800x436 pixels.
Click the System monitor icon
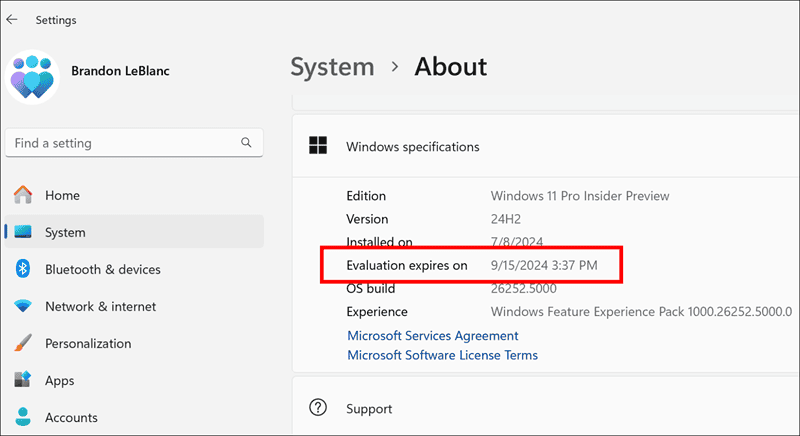click(x=23, y=232)
